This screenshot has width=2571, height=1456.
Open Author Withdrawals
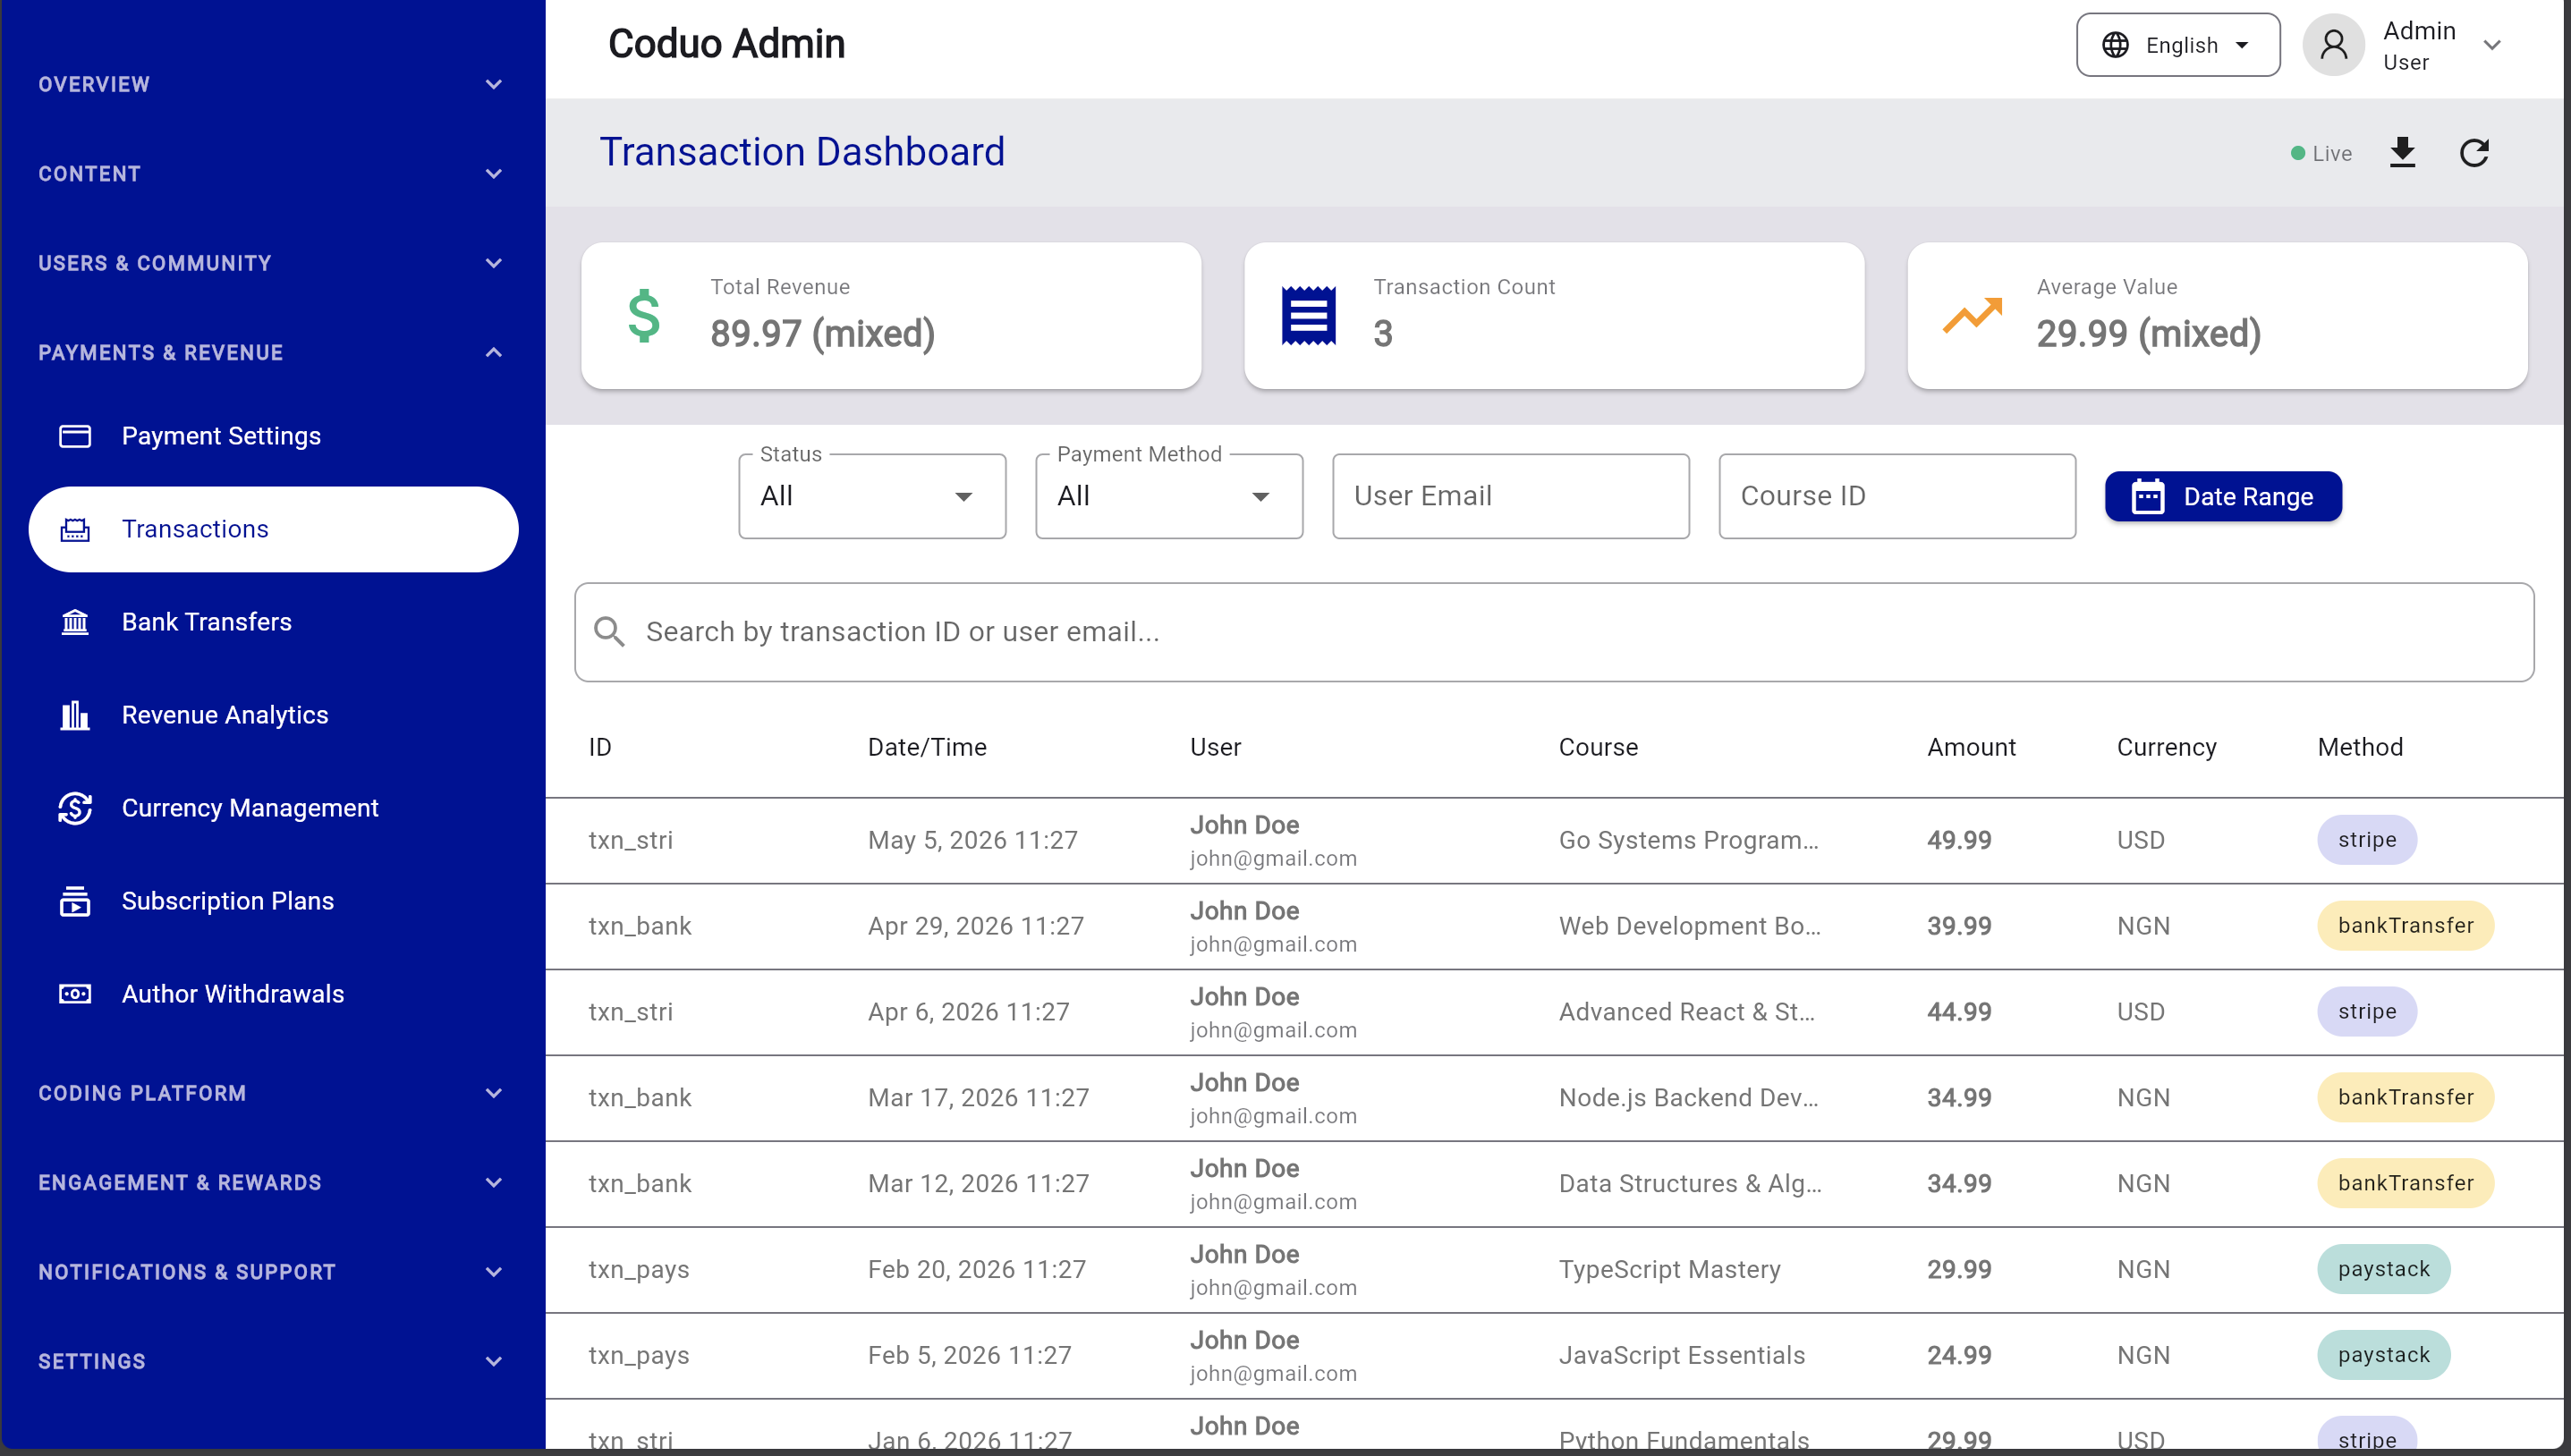pos(273,994)
